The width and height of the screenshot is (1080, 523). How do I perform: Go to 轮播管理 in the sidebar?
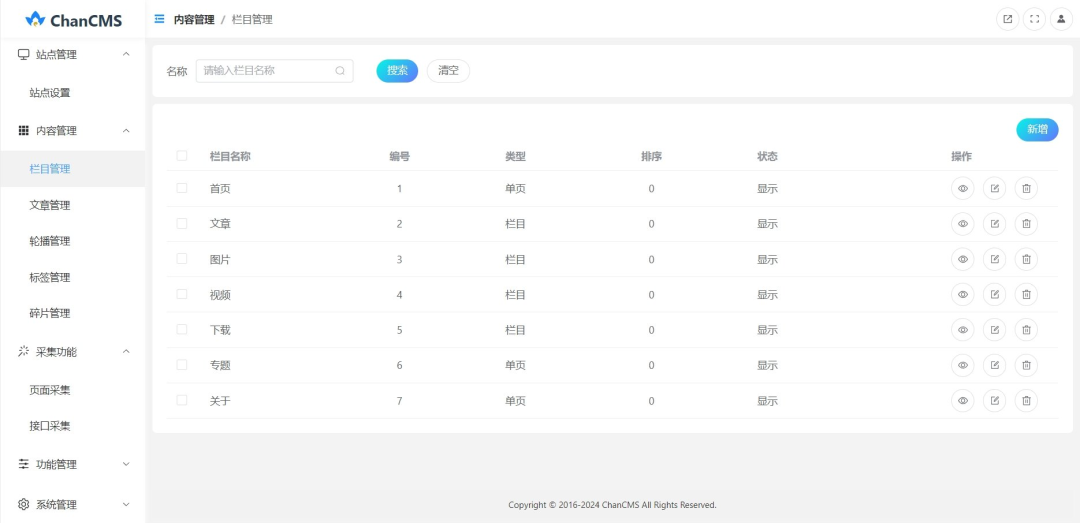(50, 241)
